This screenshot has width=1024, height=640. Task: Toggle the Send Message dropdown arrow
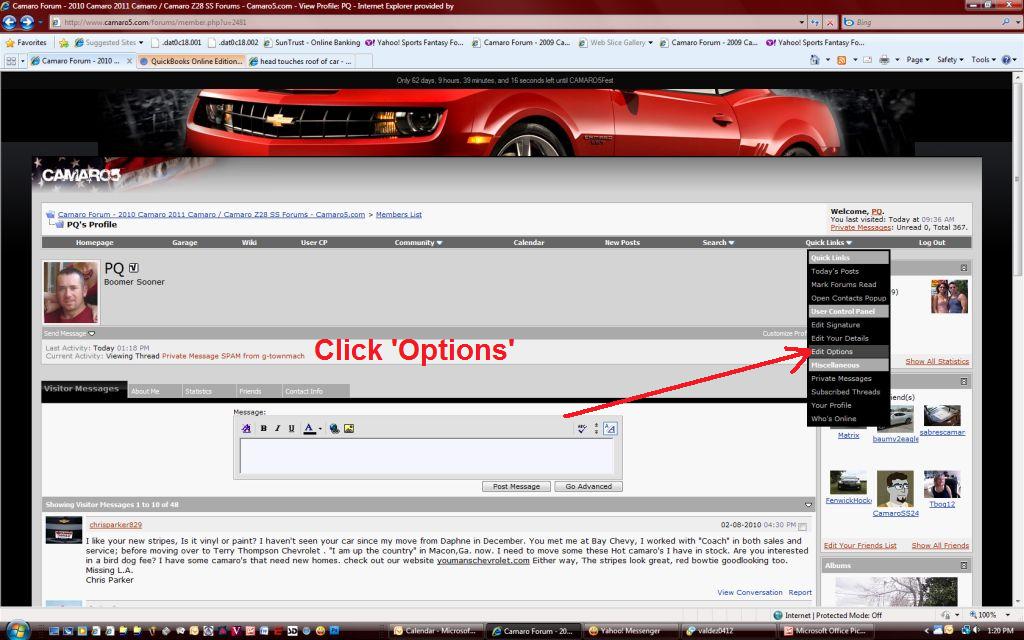click(x=92, y=333)
